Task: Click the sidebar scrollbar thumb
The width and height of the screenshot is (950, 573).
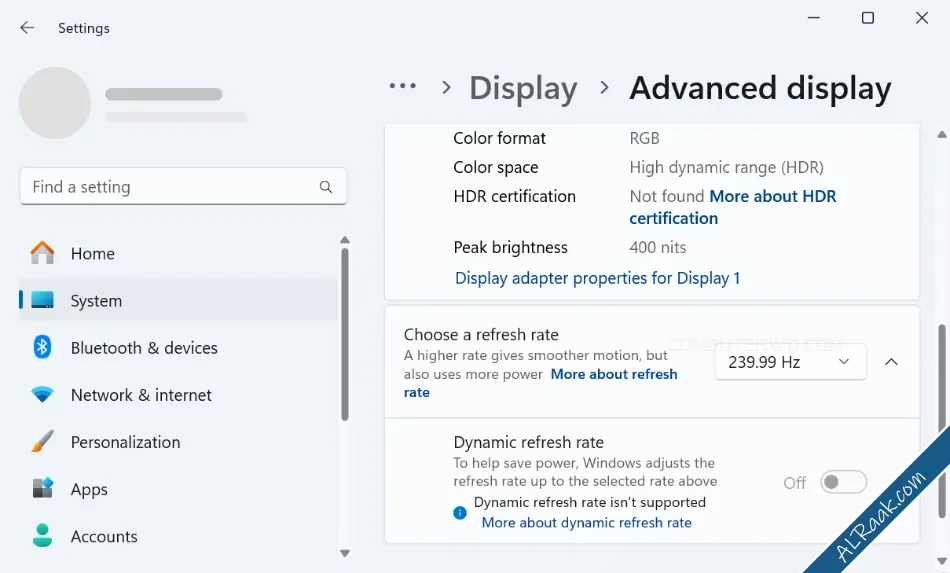Action: pyautogui.click(x=345, y=334)
